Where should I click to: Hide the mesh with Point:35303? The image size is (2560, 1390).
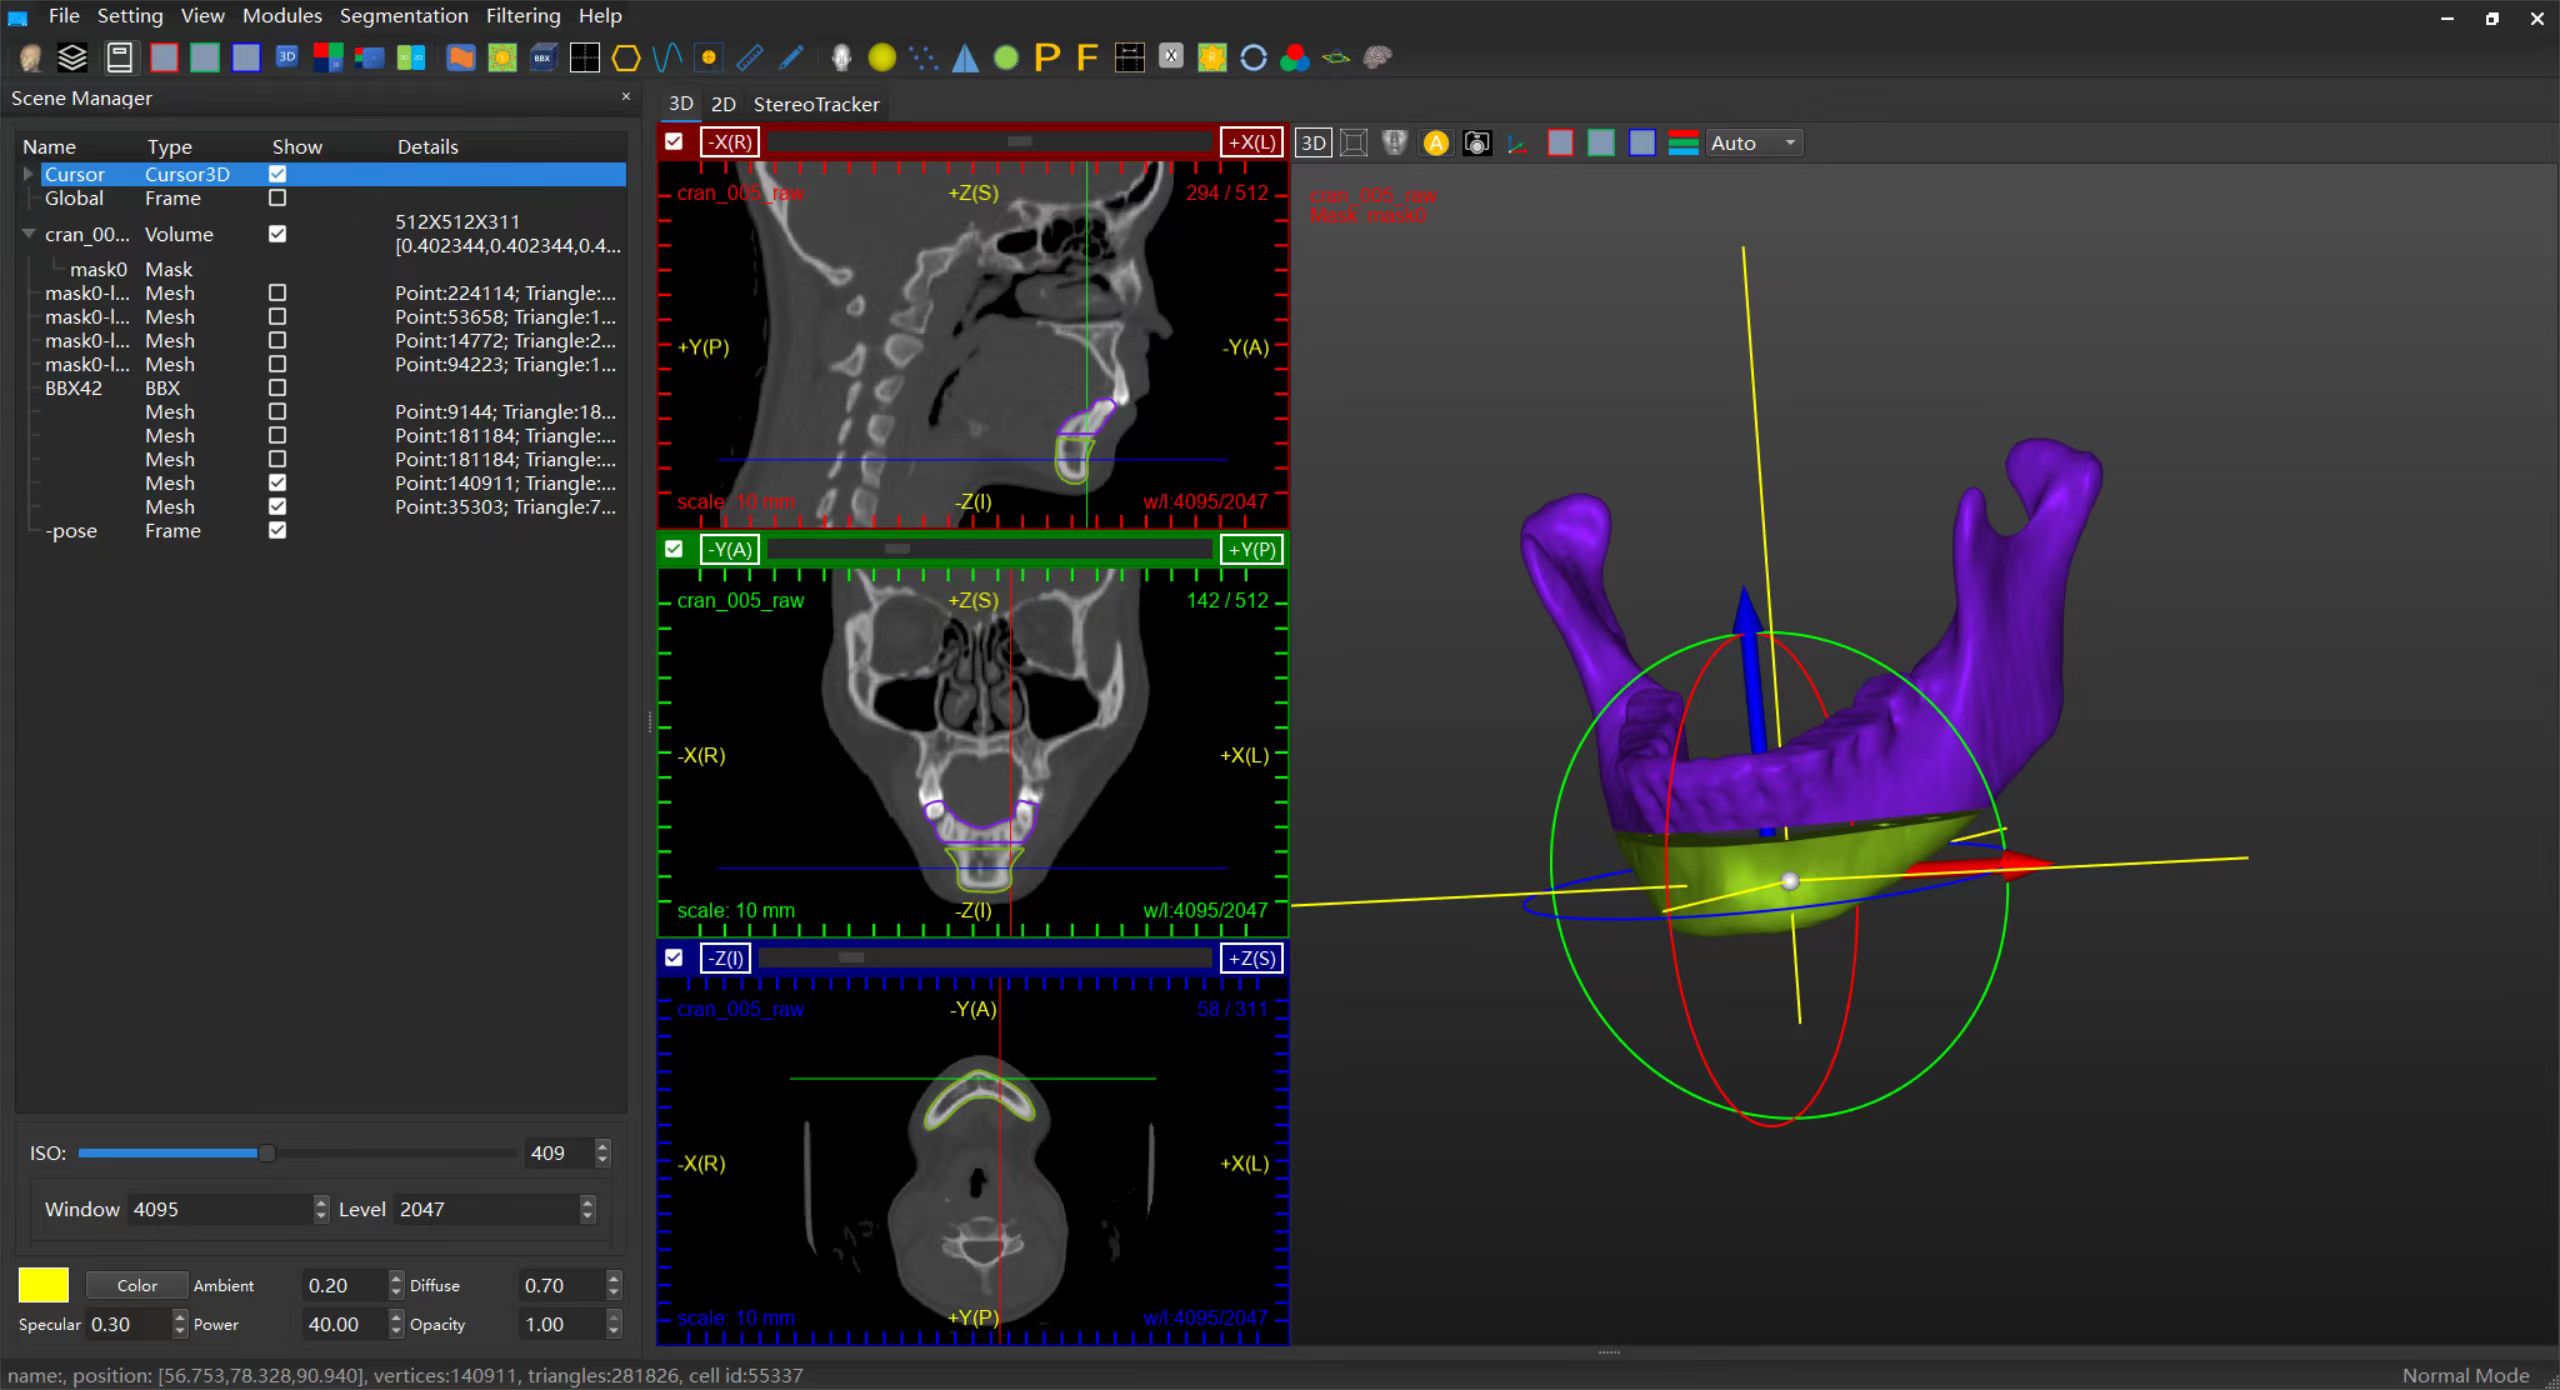(277, 507)
